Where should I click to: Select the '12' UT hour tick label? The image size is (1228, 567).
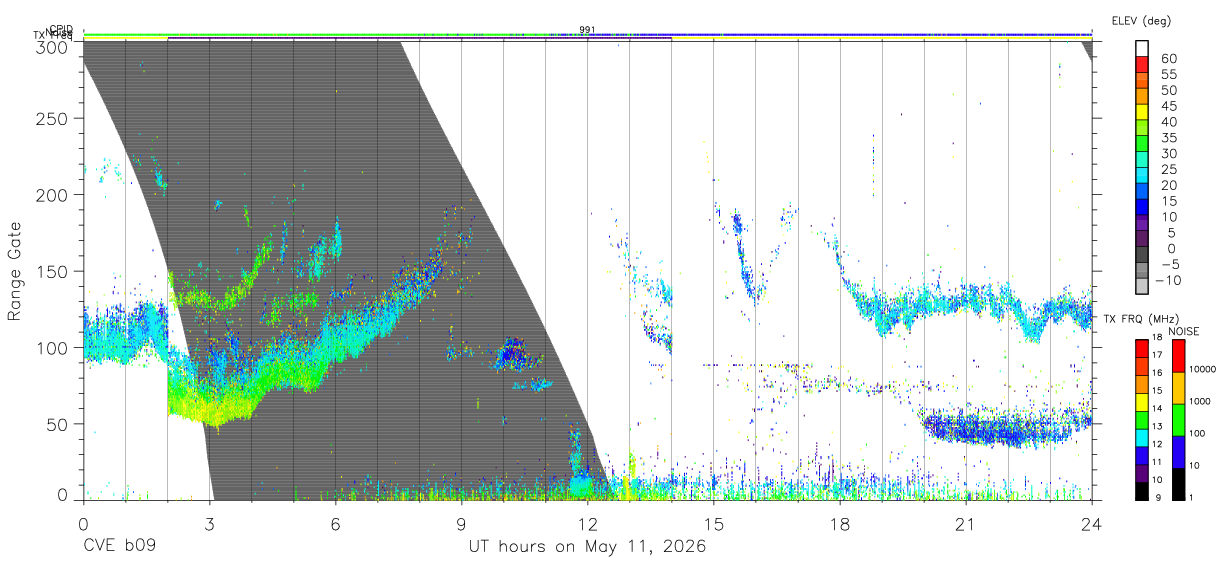588,523
